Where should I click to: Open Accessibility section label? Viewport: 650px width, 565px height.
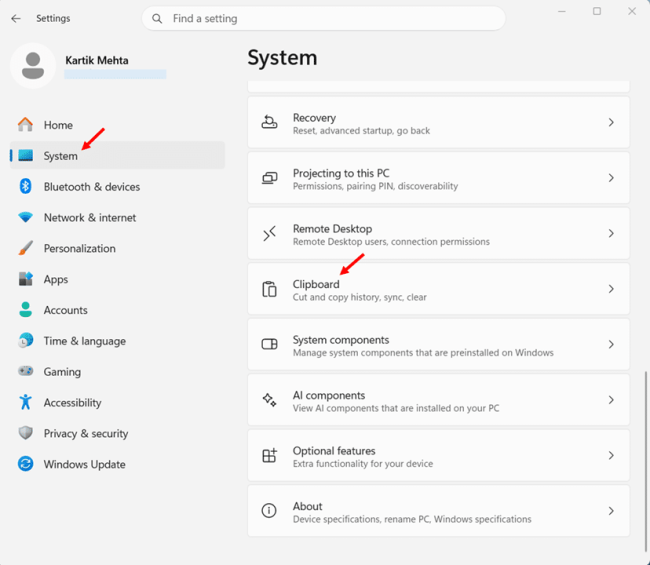click(x=73, y=403)
